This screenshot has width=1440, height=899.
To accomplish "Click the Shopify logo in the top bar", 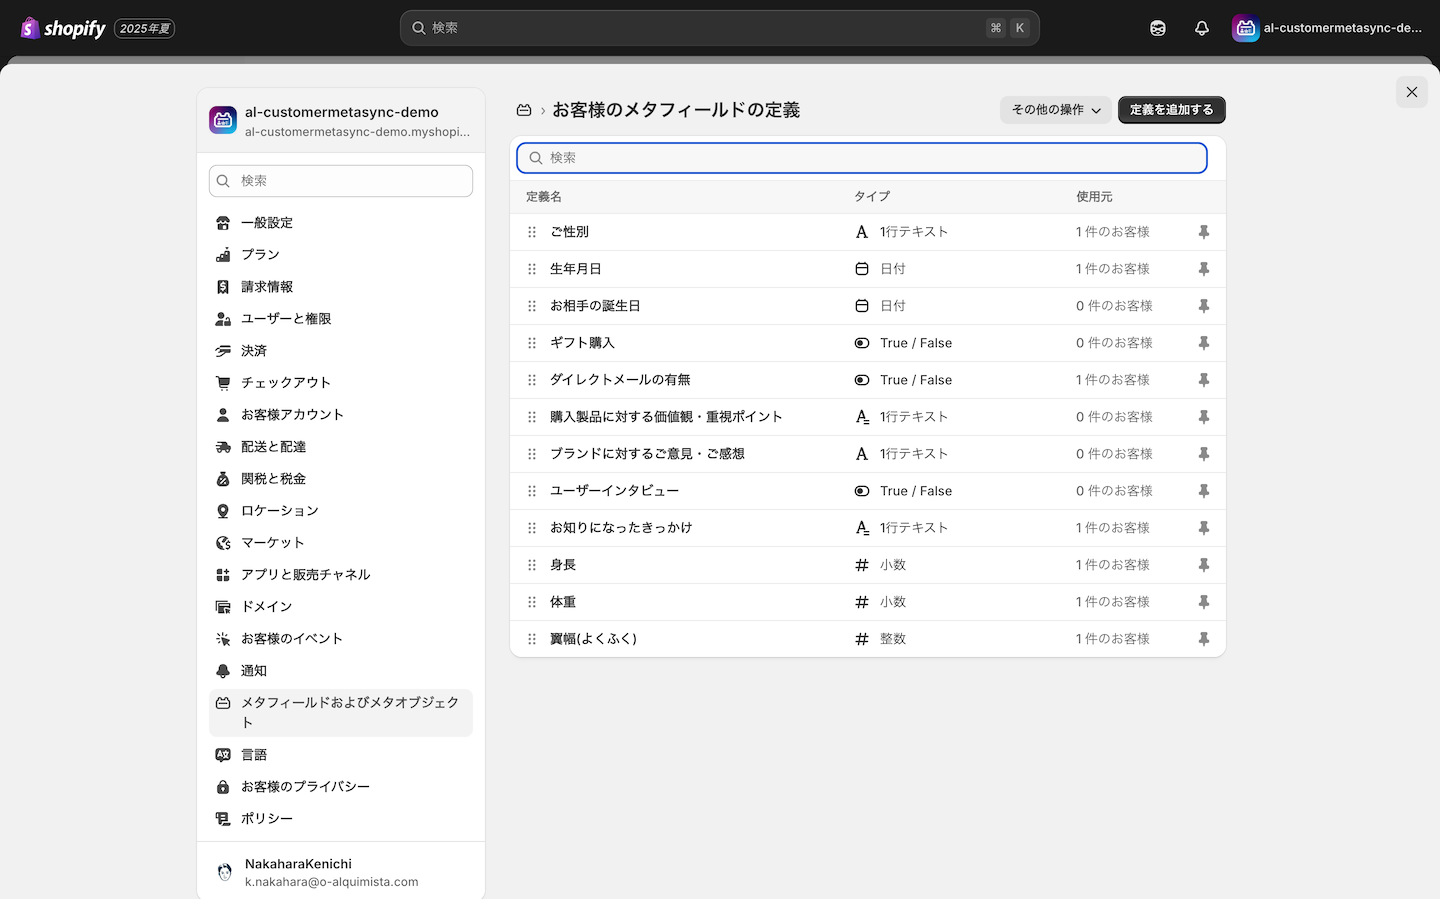I will [63, 28].
